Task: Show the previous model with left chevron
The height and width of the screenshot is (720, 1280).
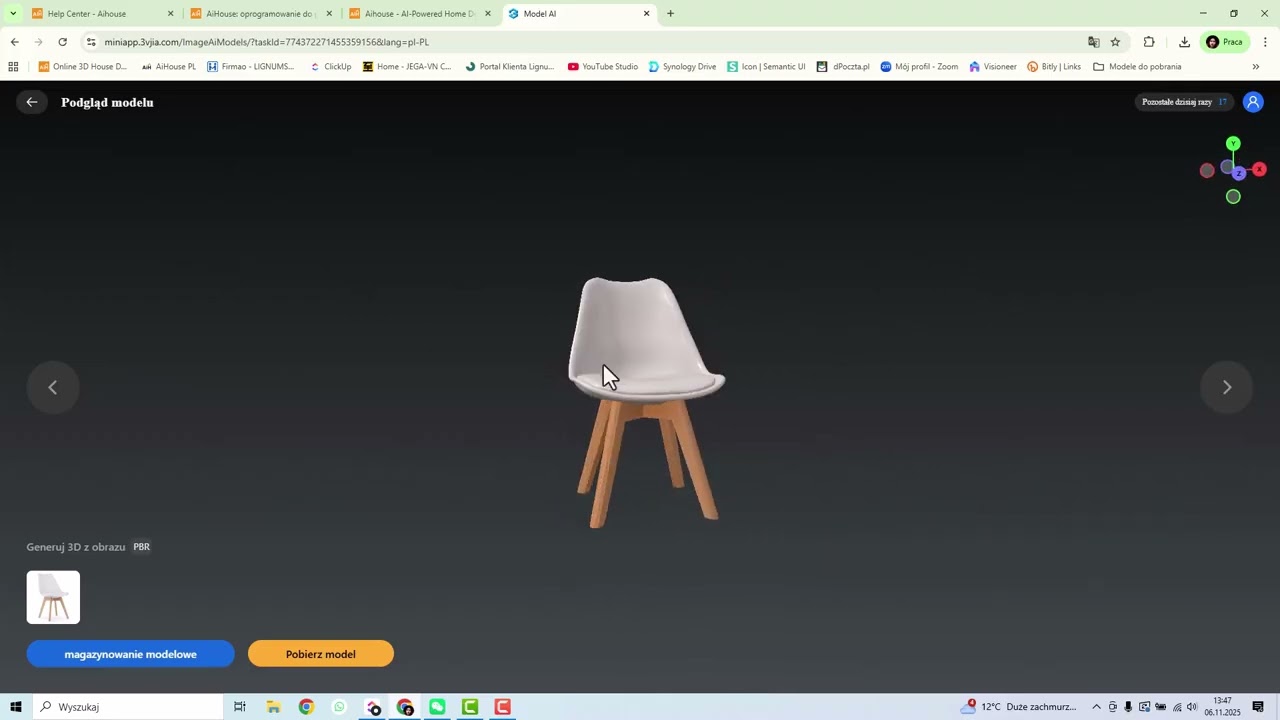Action: point(53,387)
